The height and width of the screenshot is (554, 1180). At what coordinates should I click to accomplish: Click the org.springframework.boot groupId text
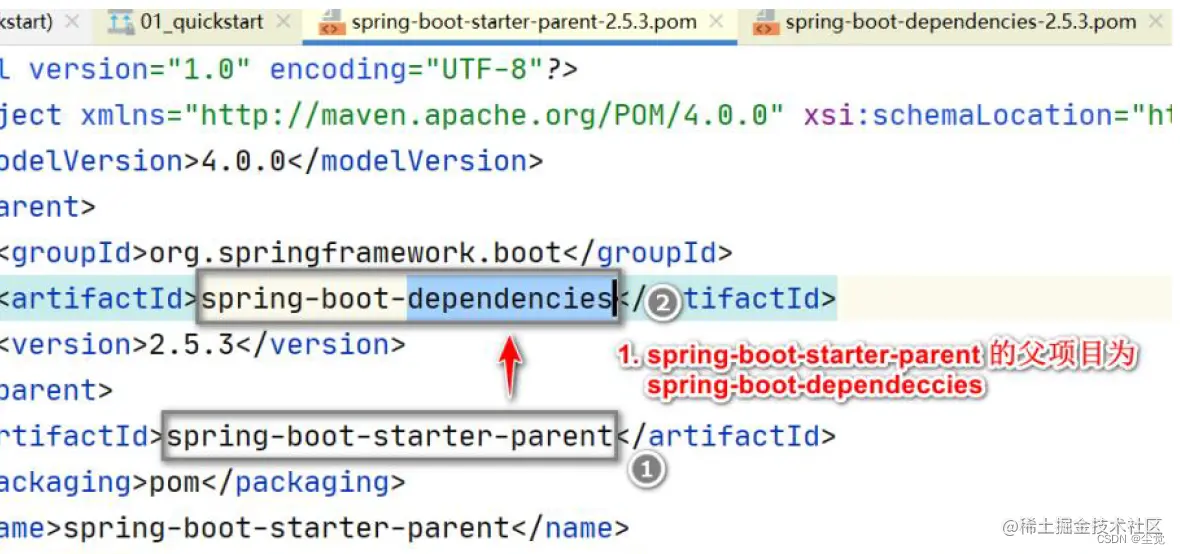pos(356,253)
